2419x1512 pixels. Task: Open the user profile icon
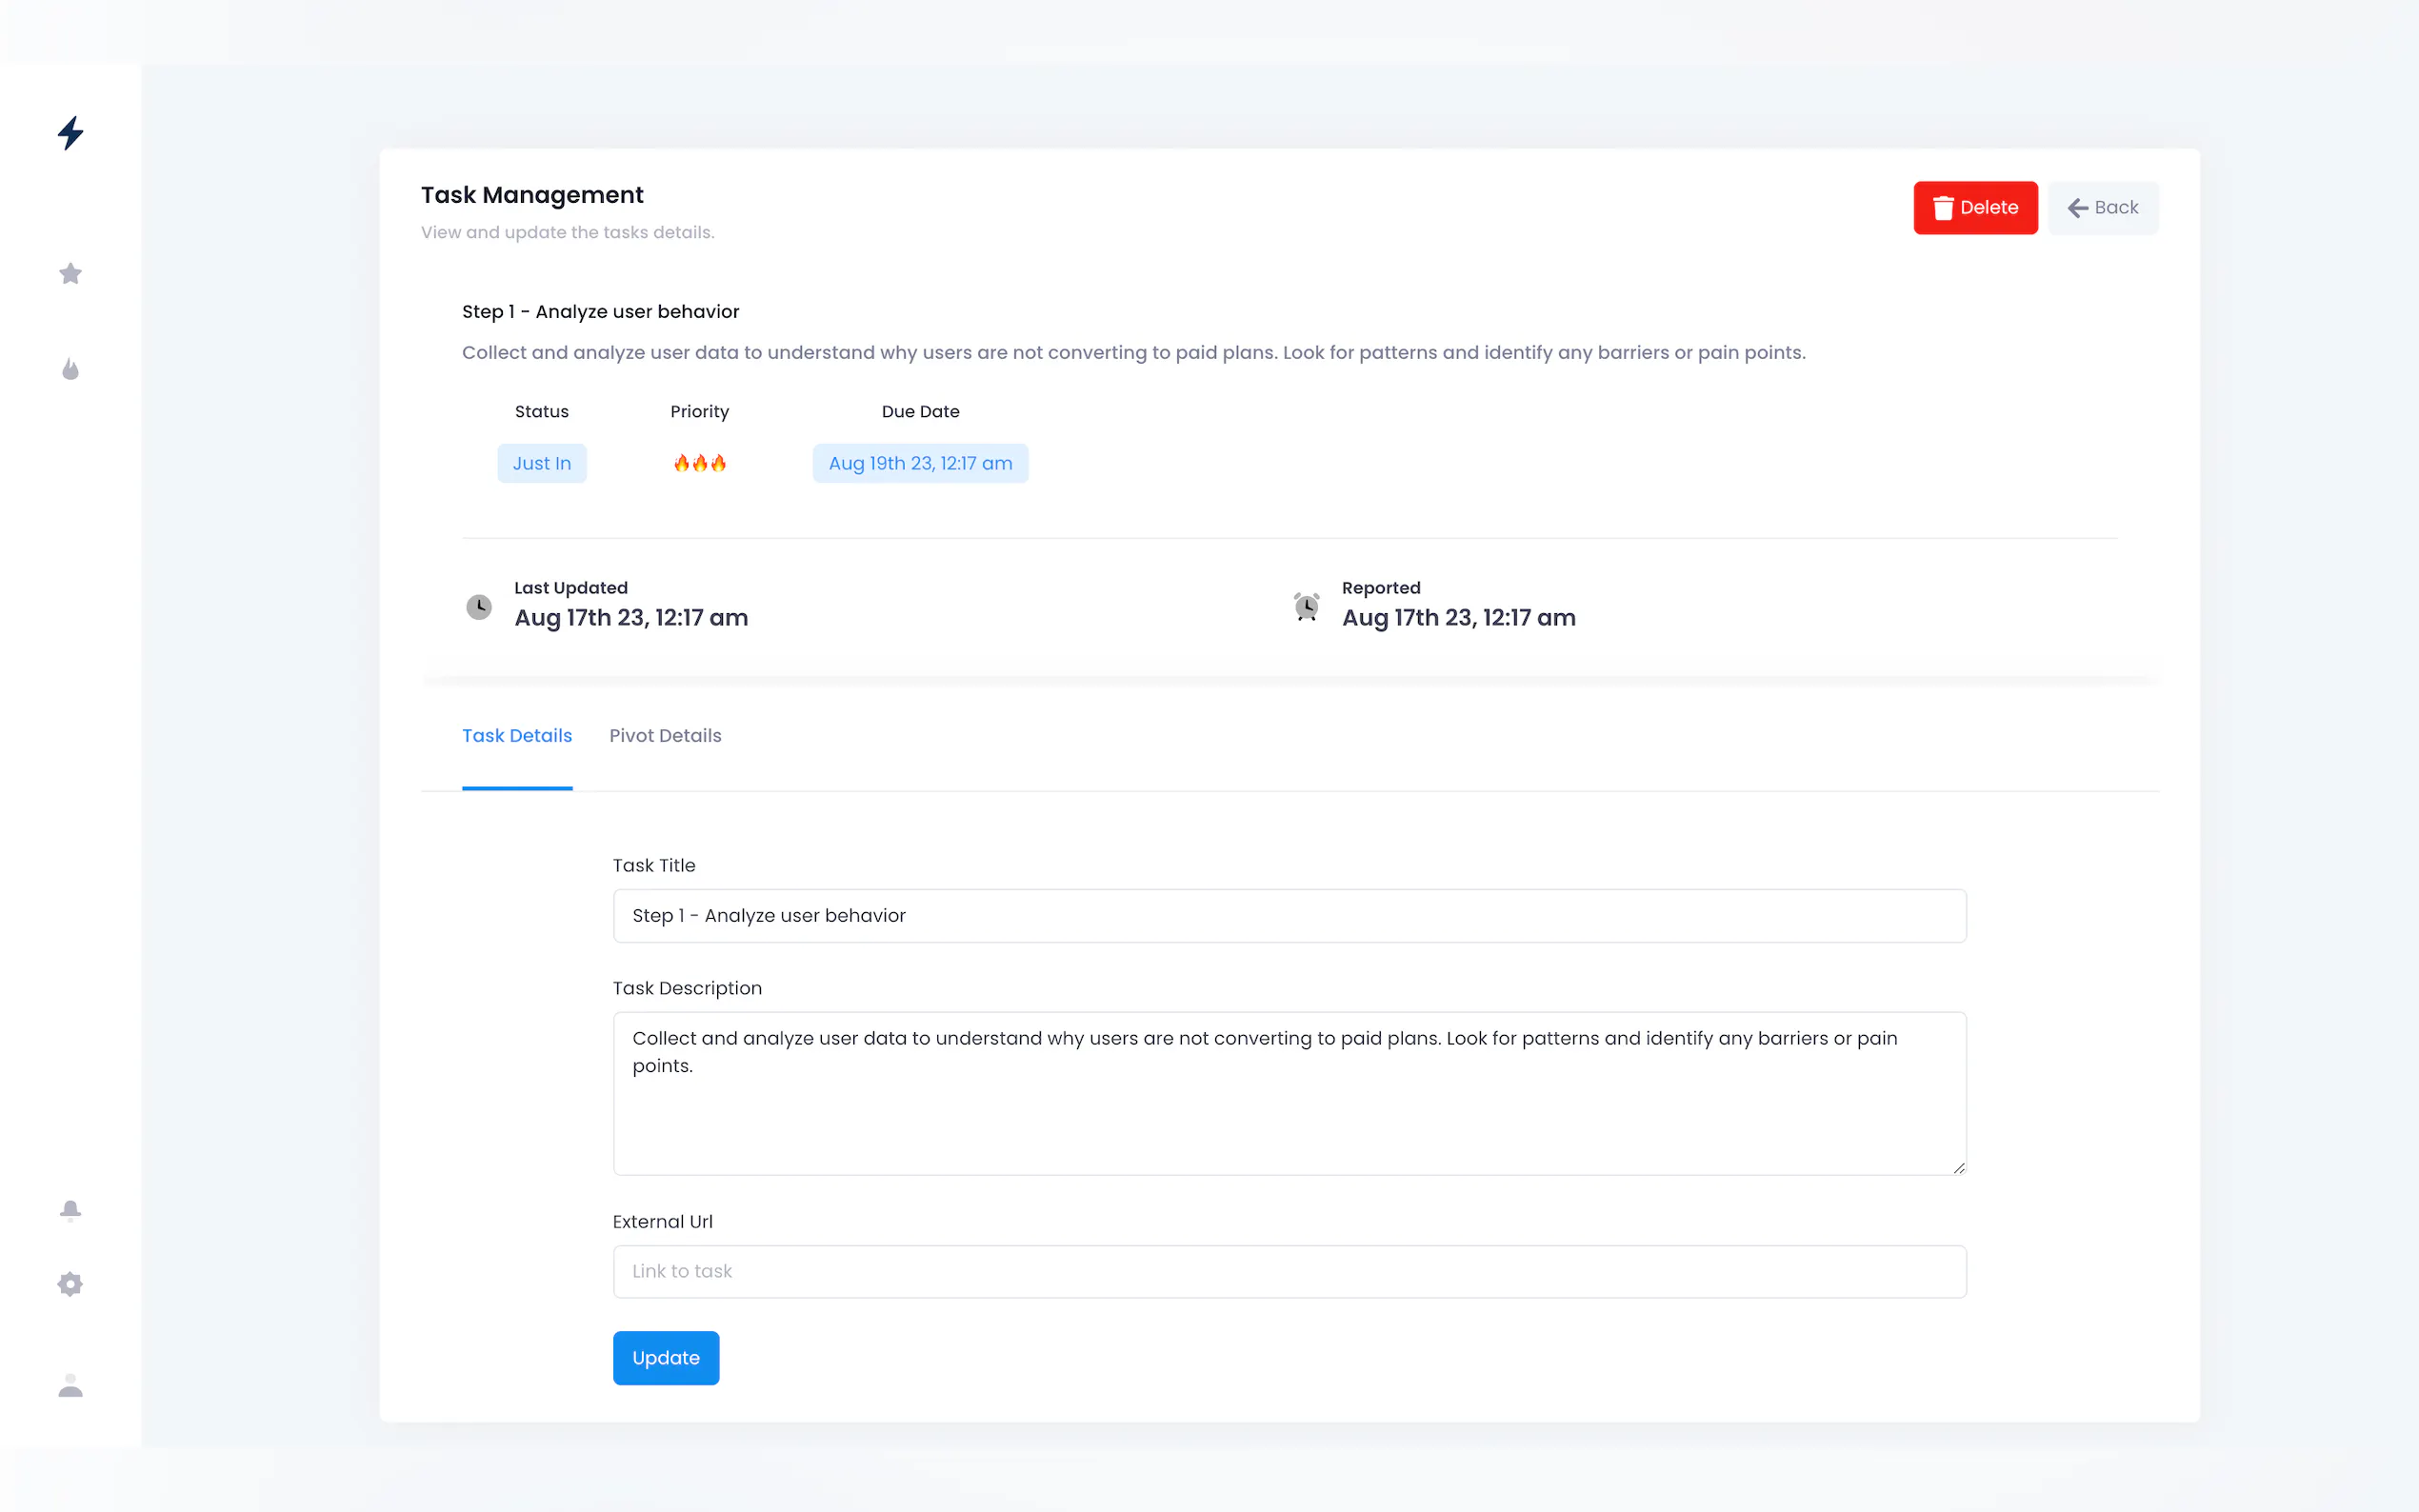[x=70, y=1385]
